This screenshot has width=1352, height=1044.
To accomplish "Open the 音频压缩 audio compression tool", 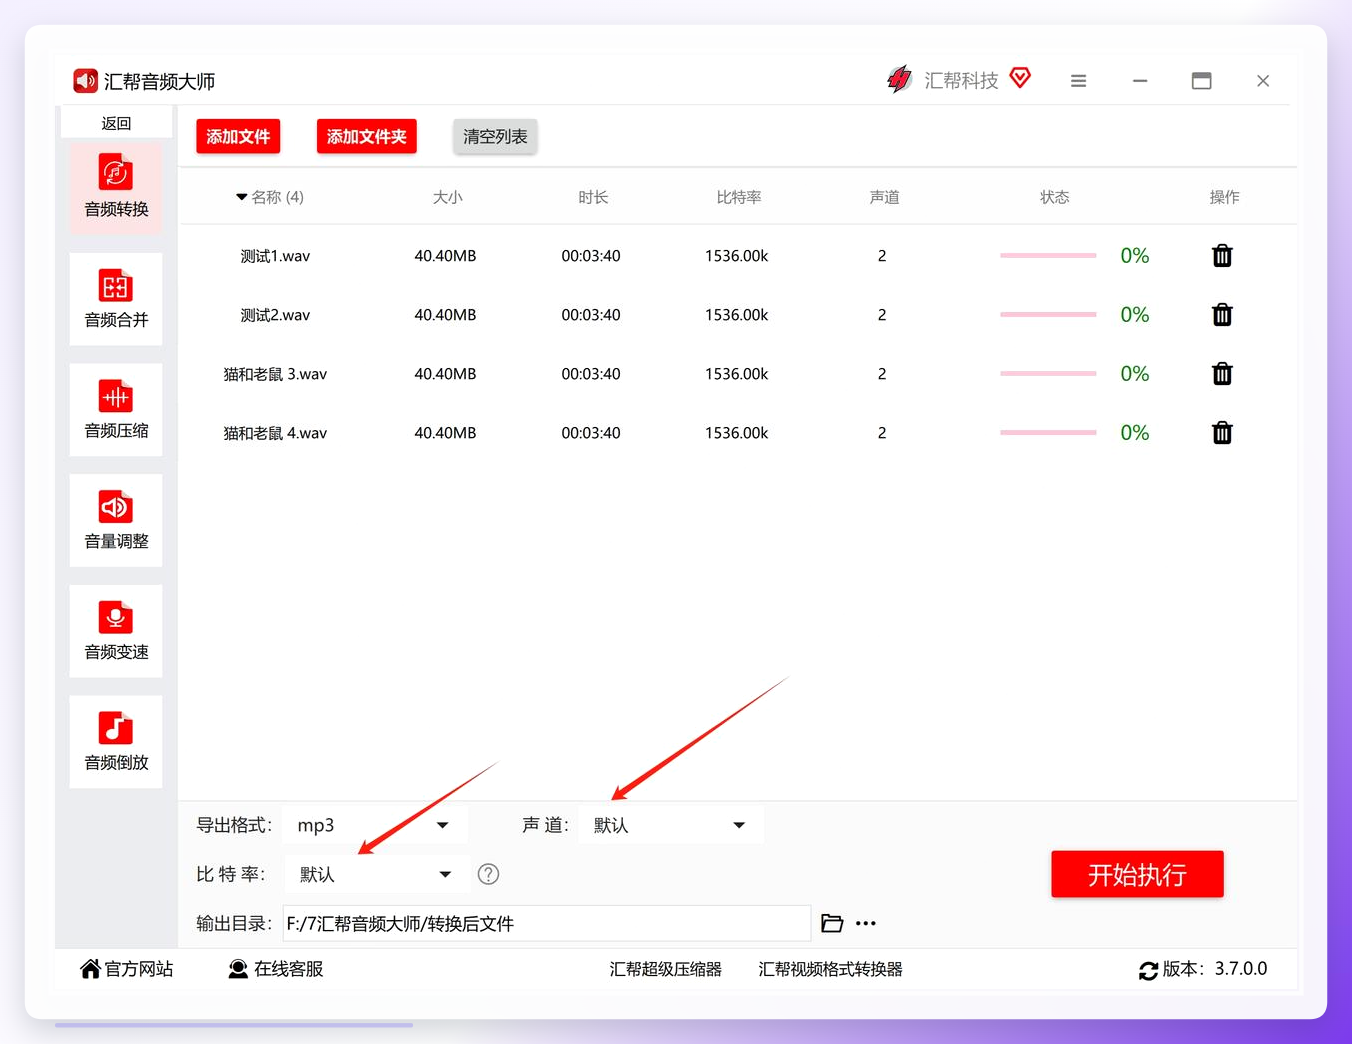I will click(x=116, y=410).
